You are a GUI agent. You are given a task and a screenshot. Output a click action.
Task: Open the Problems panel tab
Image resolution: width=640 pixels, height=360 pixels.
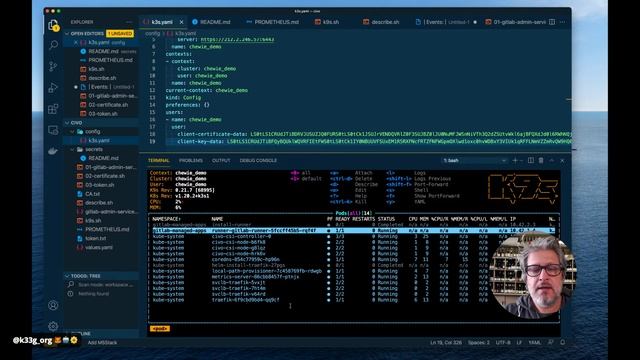[x=191, y=160]
